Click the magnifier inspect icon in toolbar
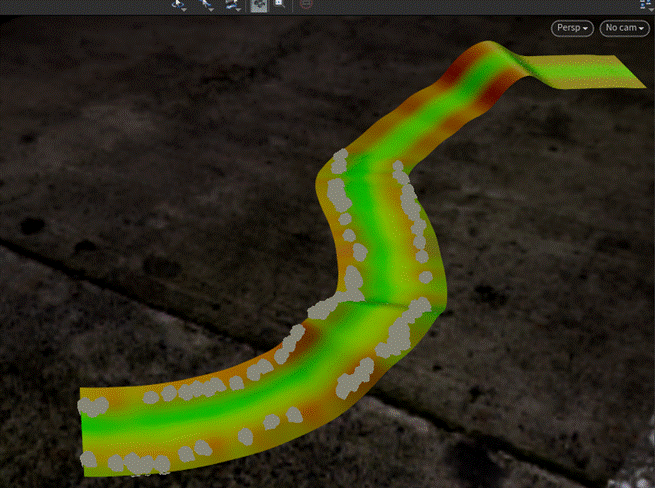 pyautogui.click(x=279, y=5)
